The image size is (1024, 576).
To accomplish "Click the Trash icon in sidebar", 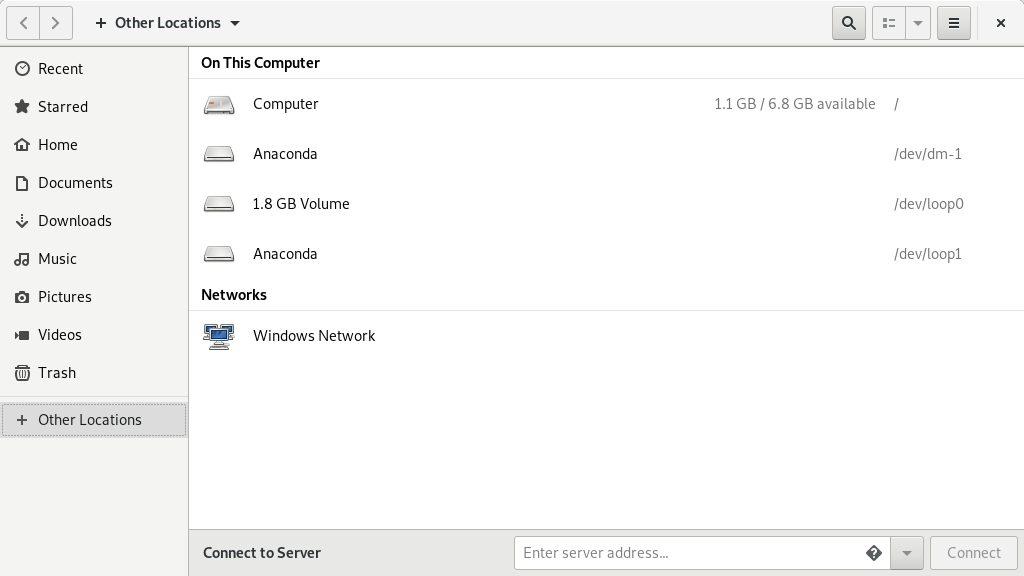I will tap(22, 373).
